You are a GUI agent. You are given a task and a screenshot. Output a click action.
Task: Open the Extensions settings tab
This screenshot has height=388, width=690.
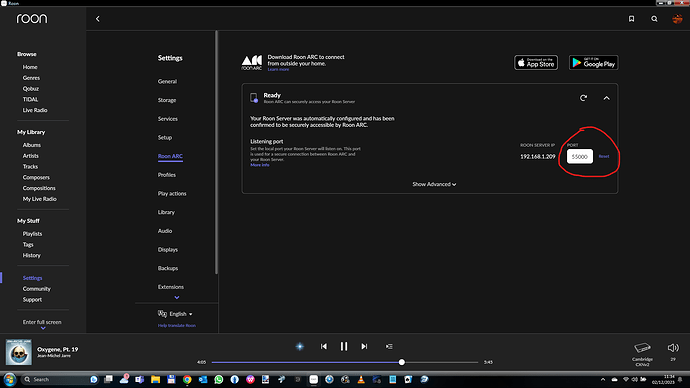point(171,287)
